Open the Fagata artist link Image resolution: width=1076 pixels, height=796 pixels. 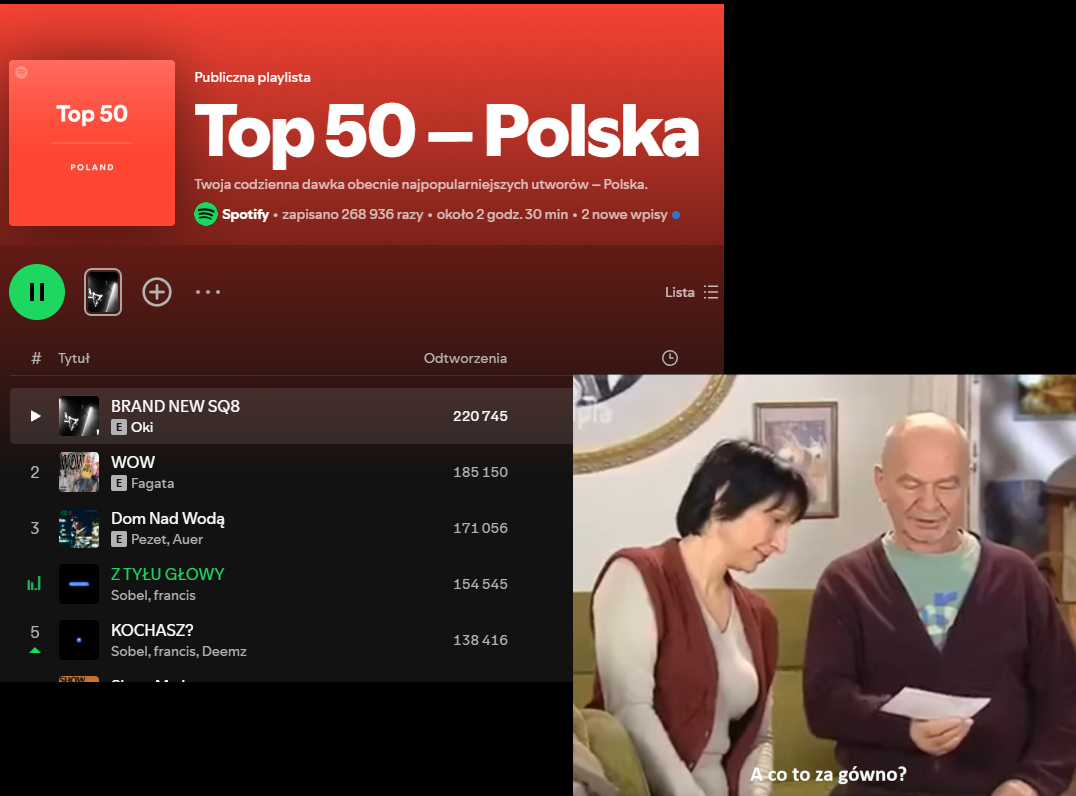152,483
